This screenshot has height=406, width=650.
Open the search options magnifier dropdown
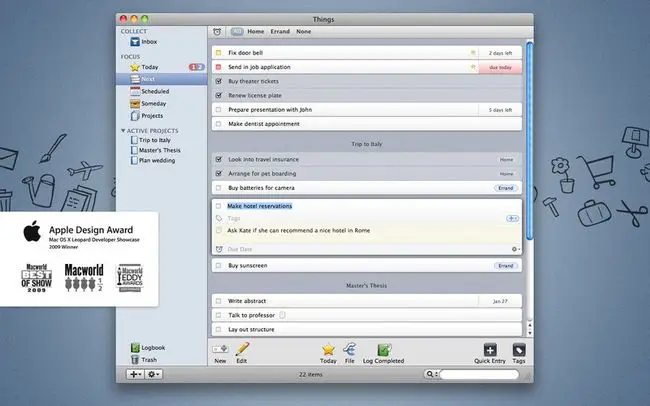pyautogui.click(x=431, y=374)
